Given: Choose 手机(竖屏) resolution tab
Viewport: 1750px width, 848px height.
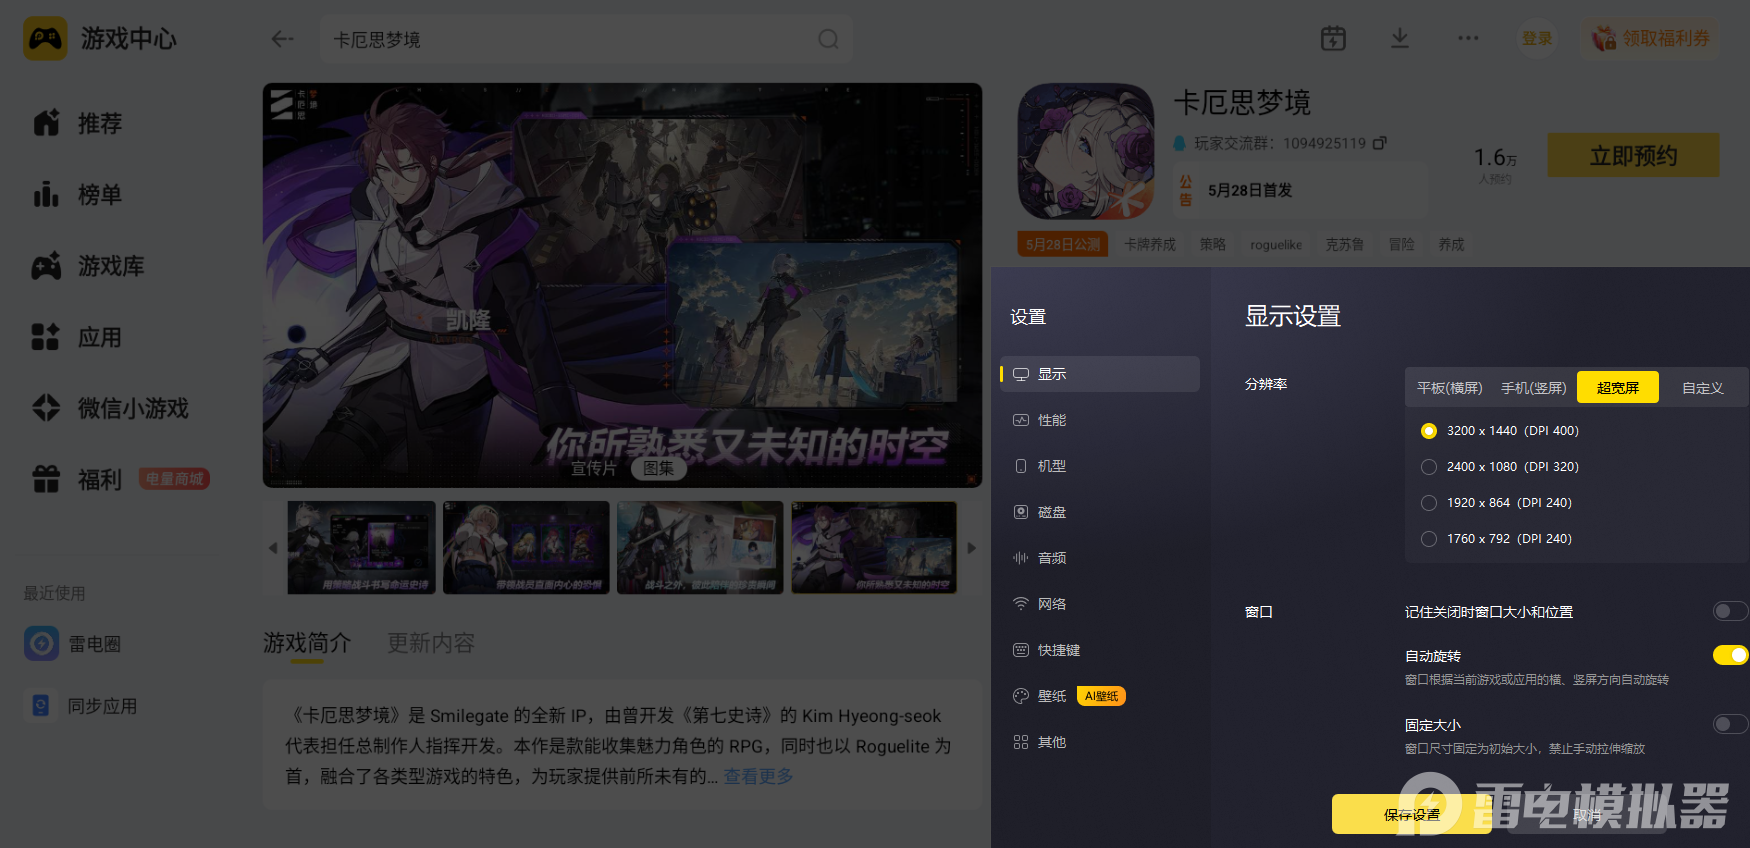Looking at the screenshot, I should click(1533, 388).
